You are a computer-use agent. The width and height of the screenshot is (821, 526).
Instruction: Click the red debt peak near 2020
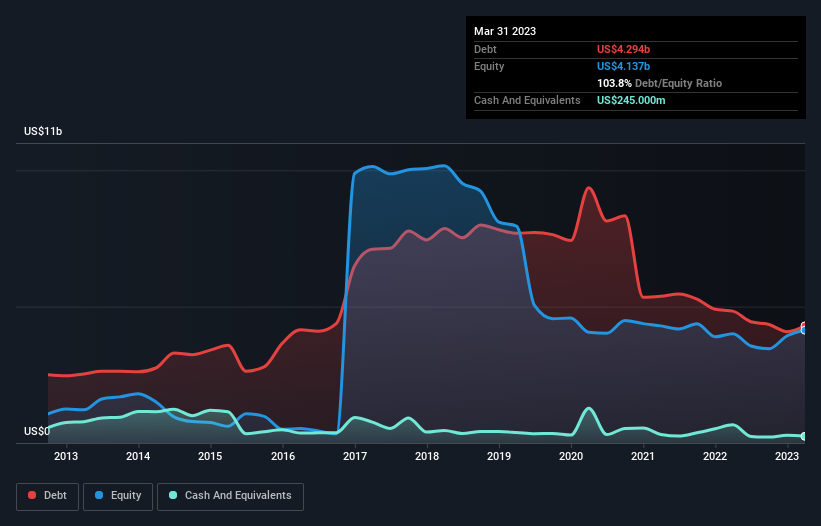point(589,187)
